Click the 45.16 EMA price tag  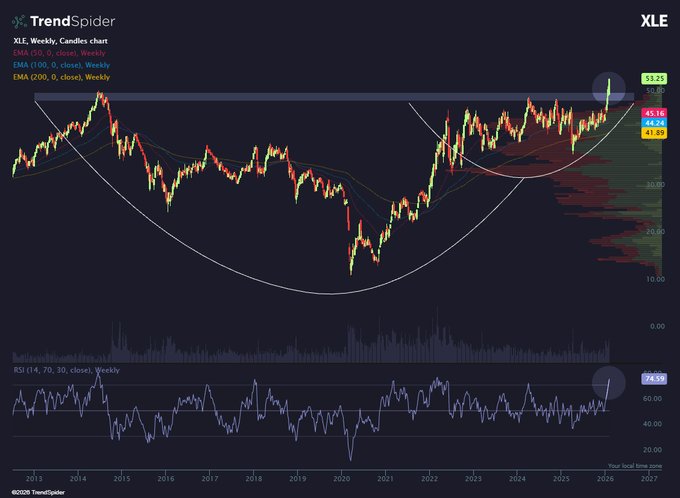pos(654,113)
